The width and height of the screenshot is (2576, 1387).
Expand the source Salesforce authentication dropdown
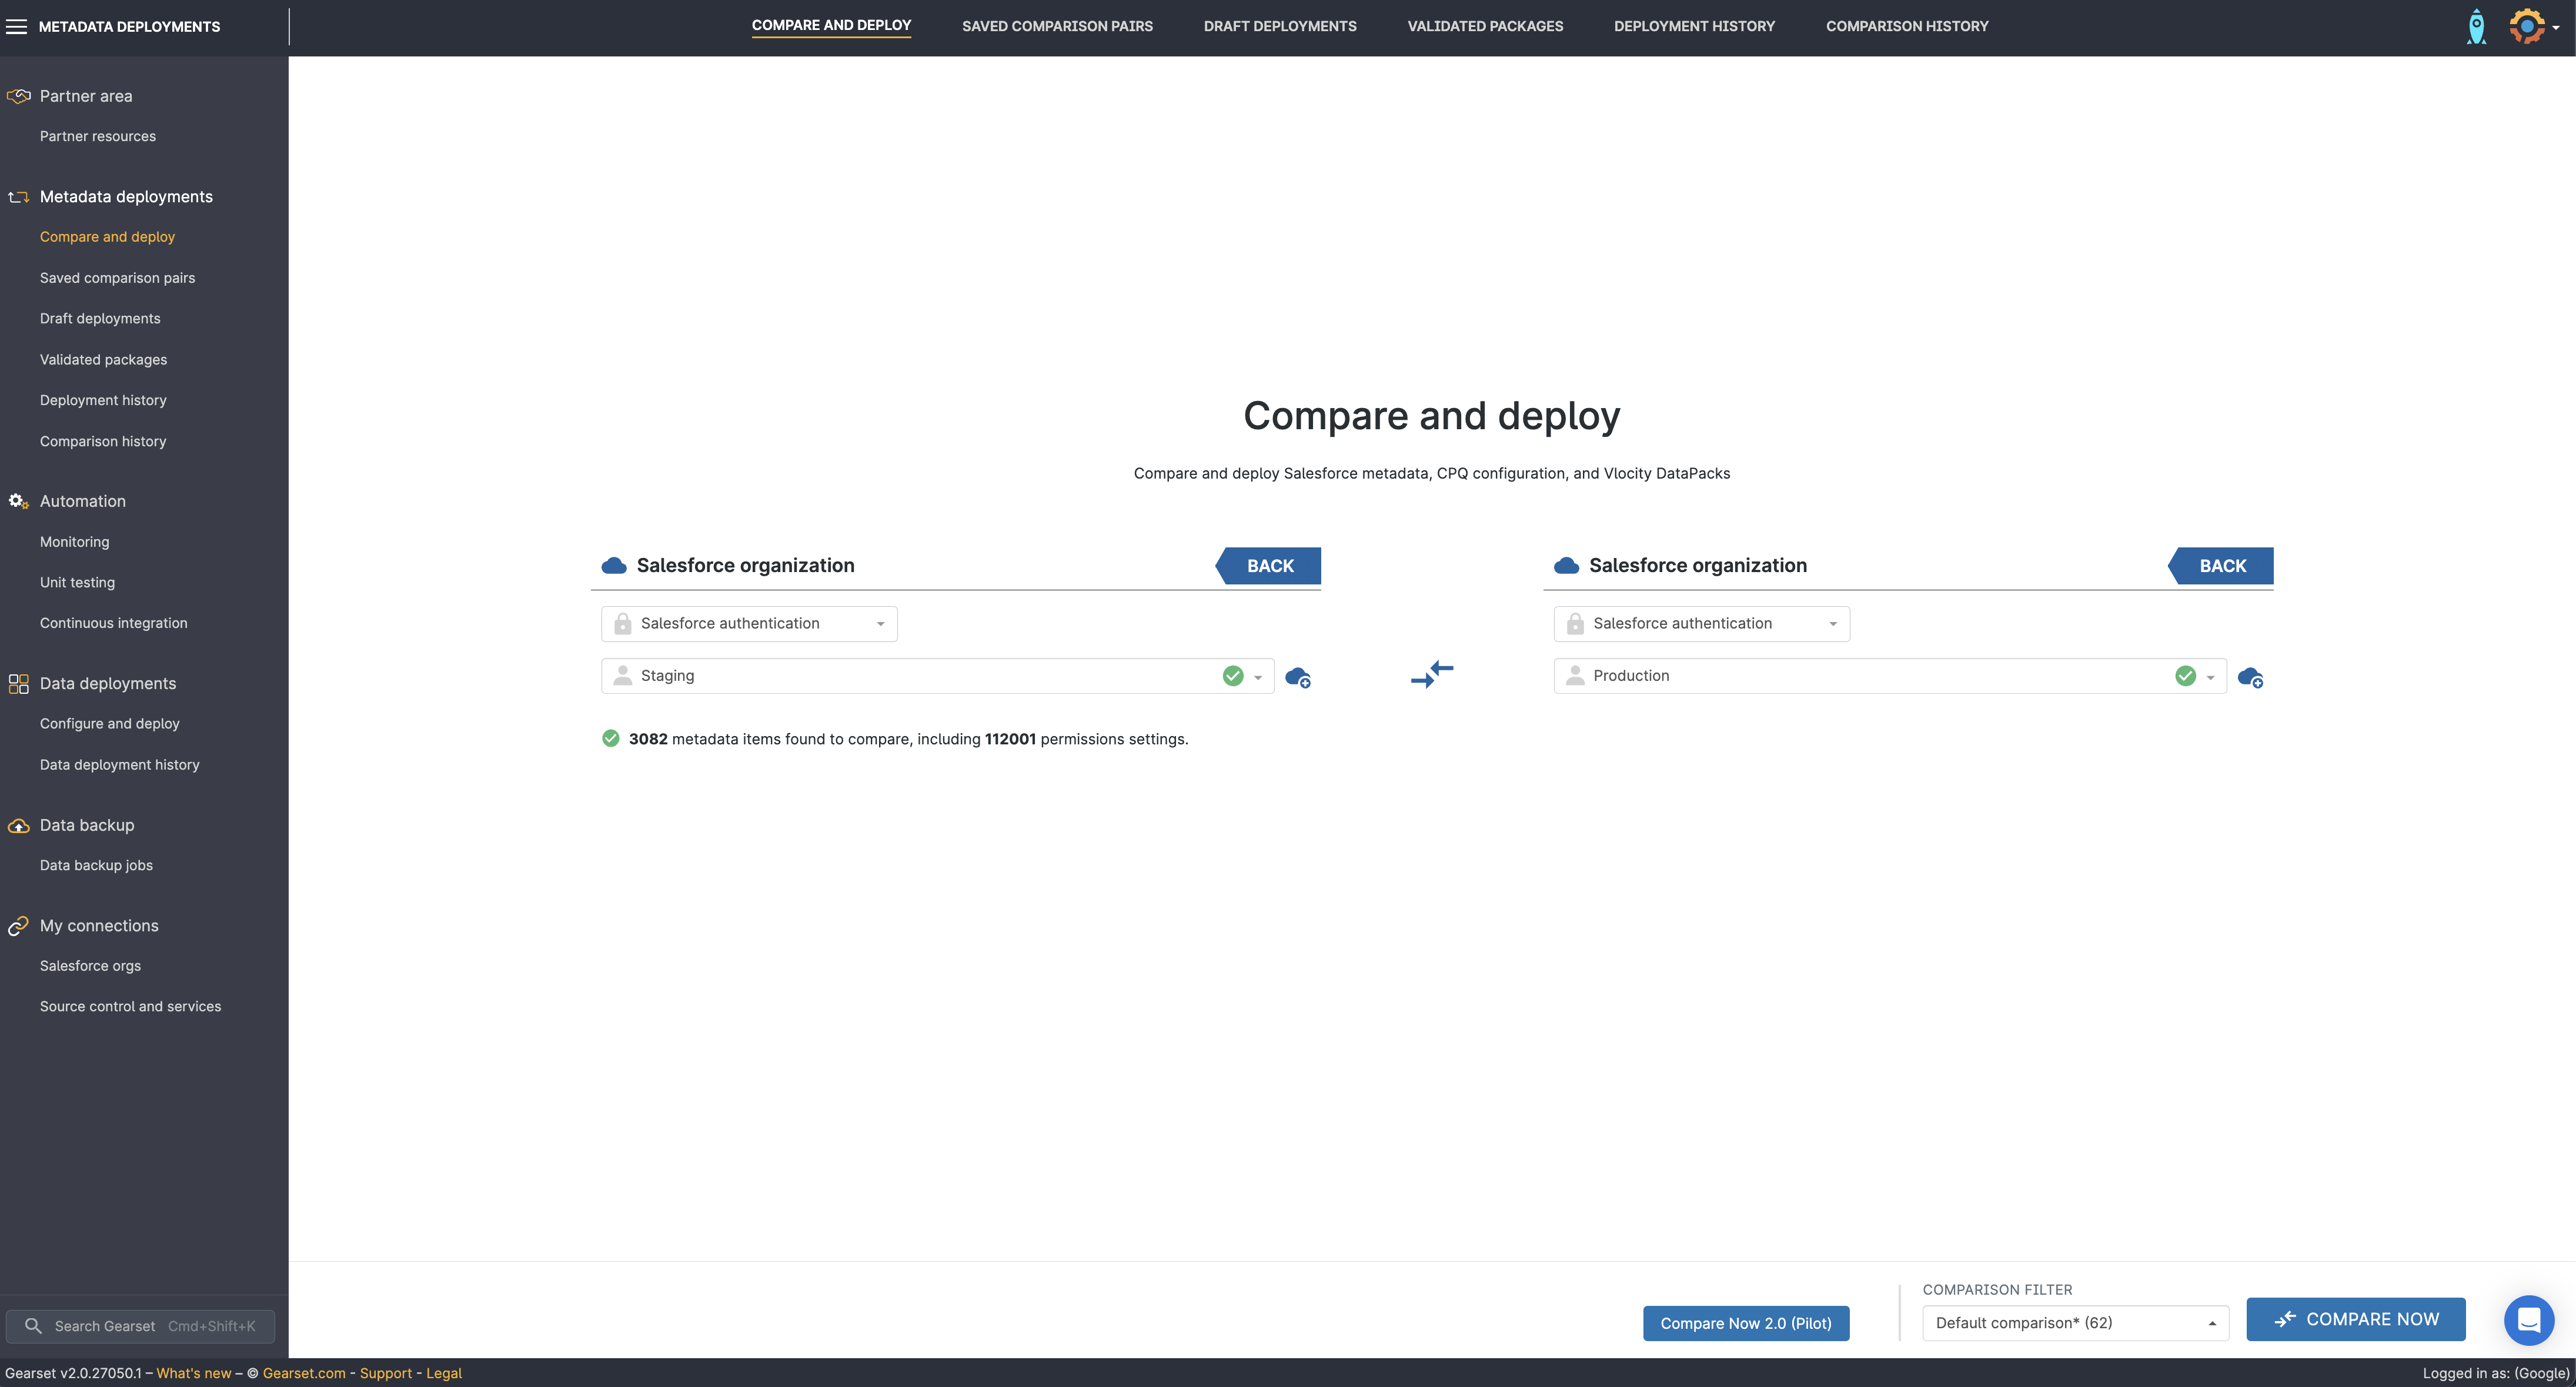point(749,624)
